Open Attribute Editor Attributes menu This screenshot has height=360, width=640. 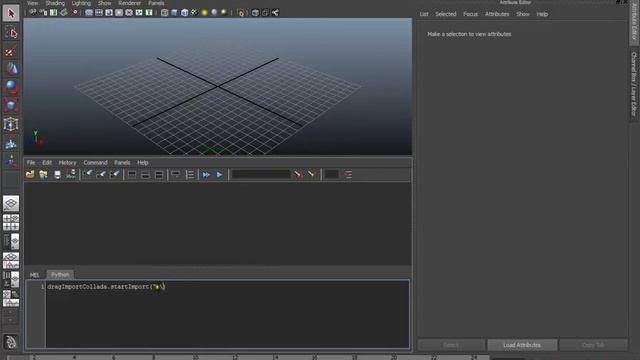[x=497, y=14]
